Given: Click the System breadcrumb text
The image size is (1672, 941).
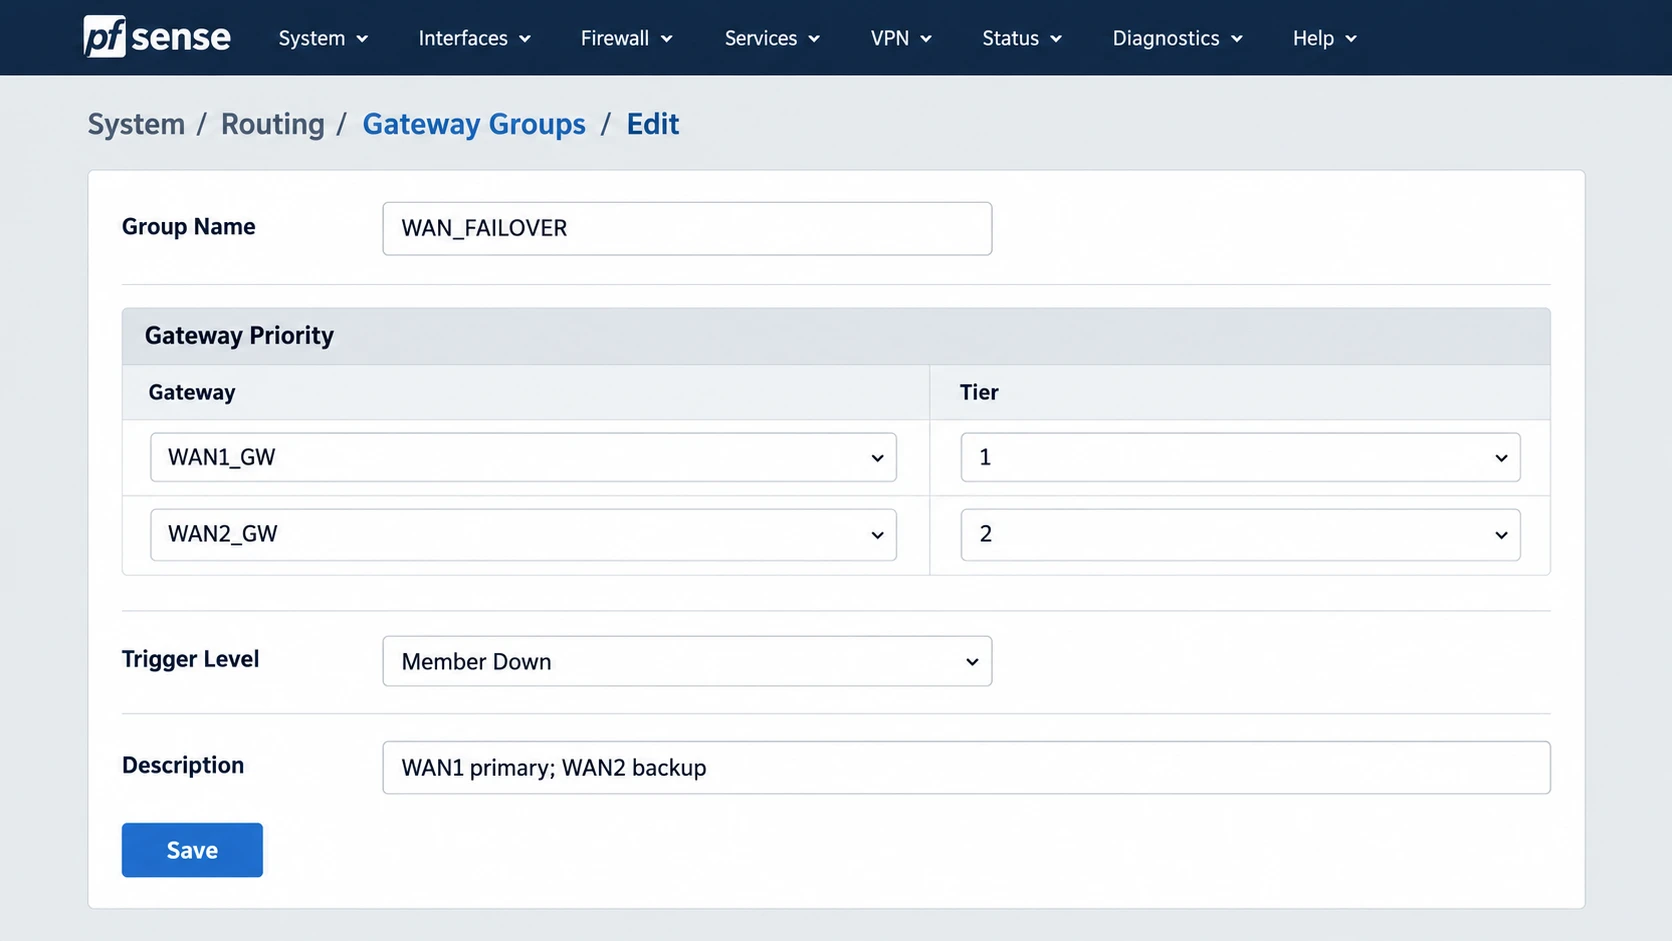Looking at the screenshot, I should (x=136, y=124).
